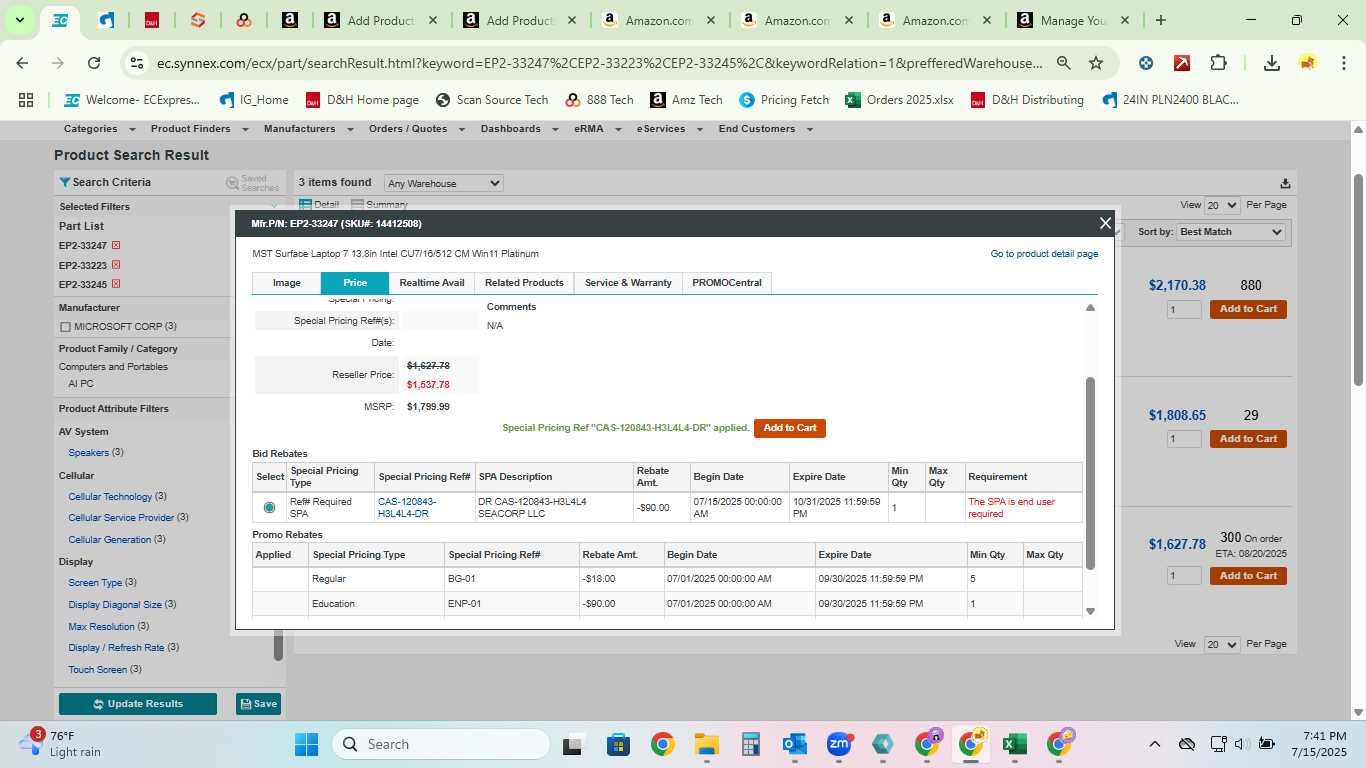Expand the Manufacturers menu
This screenshot has width=1366, height=768.
(306, 129)
